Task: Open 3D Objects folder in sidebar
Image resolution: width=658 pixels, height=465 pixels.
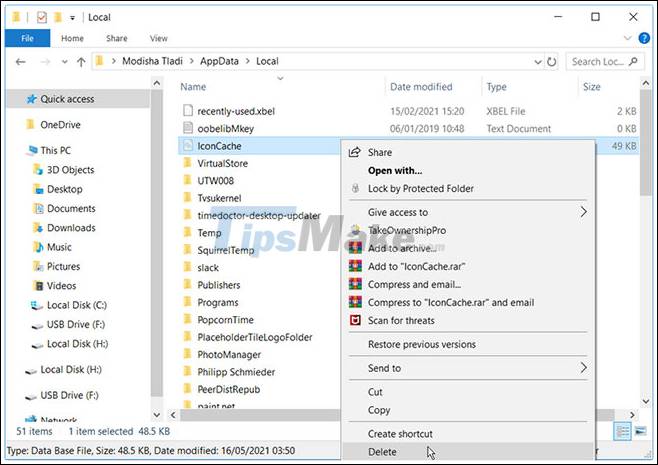Action: 70,170
